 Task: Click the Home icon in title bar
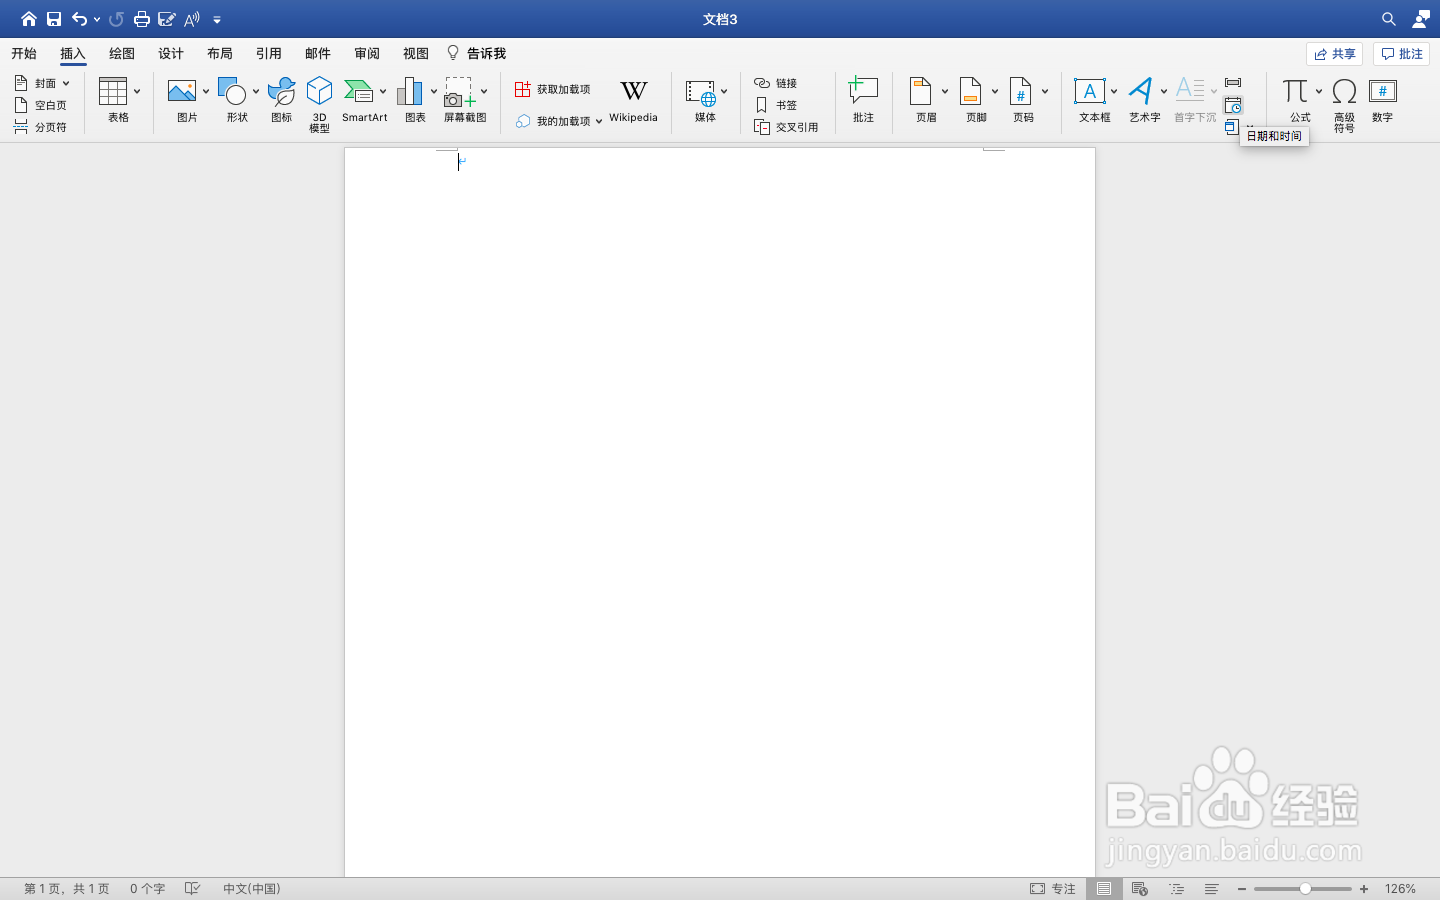(x=28, y=19)
